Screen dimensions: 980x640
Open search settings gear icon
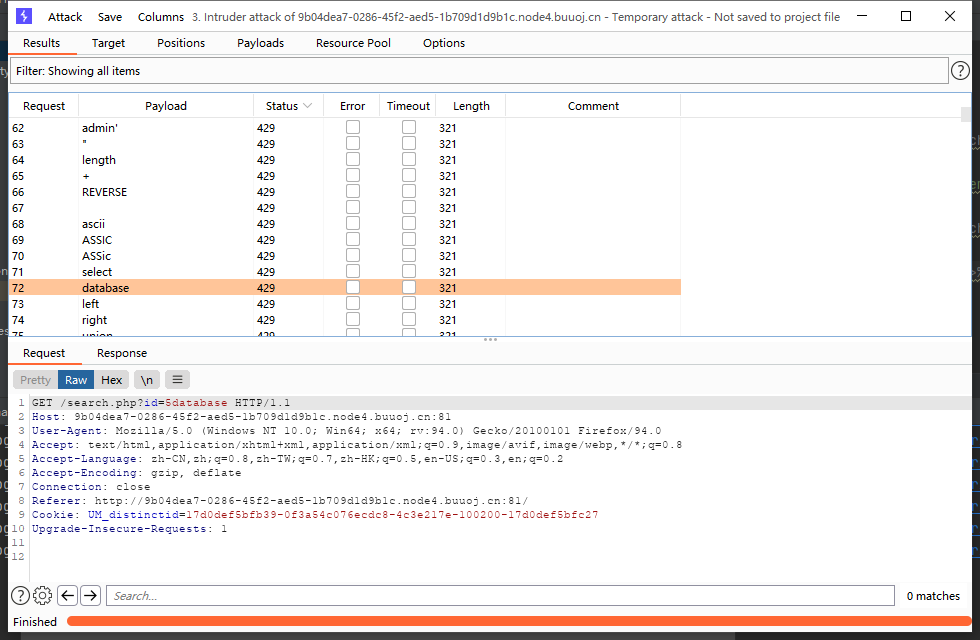click(x=42, y=595)
